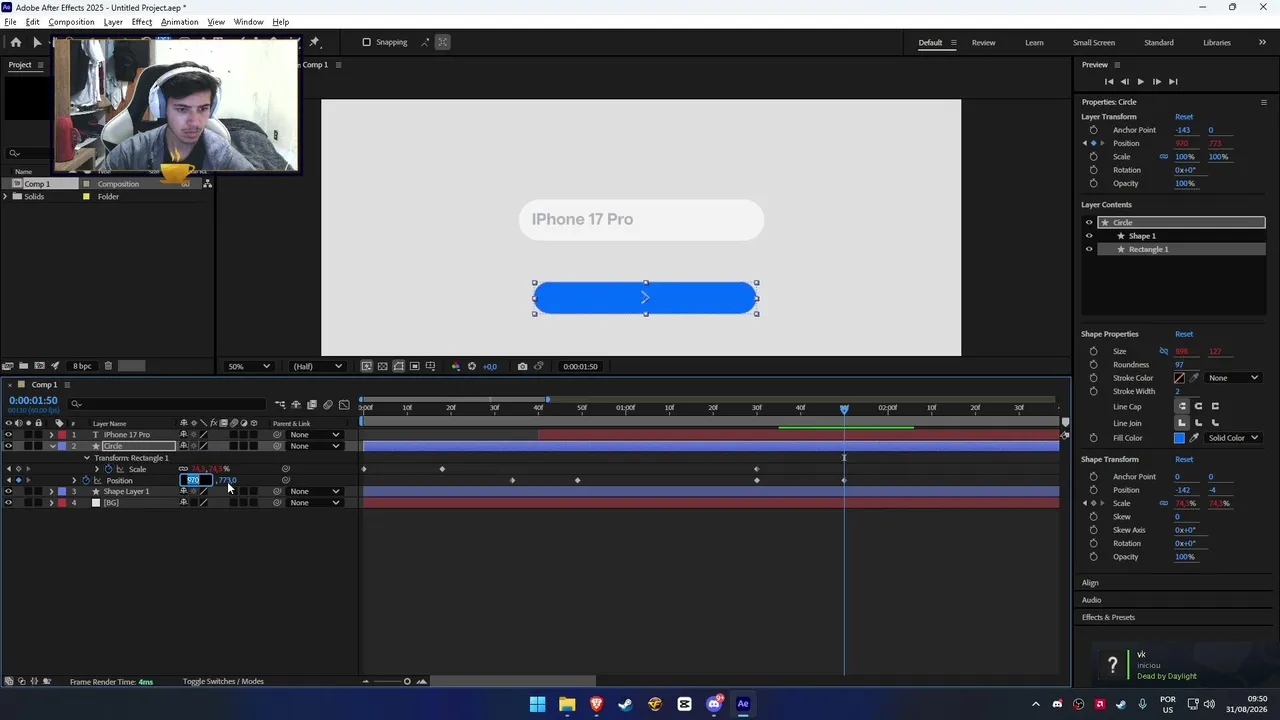Switch to the Review workspace

click(983, 43)
